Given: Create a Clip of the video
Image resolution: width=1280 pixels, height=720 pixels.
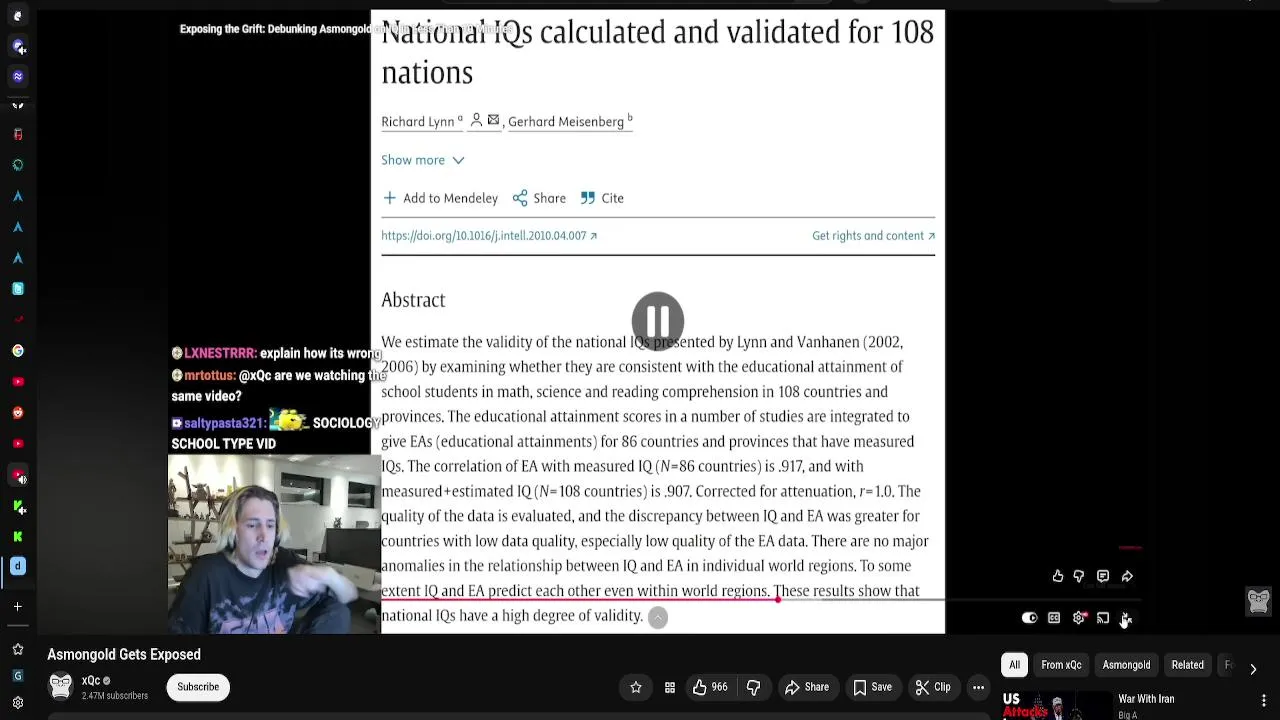Looking at the screenshot, I should 933,687.
